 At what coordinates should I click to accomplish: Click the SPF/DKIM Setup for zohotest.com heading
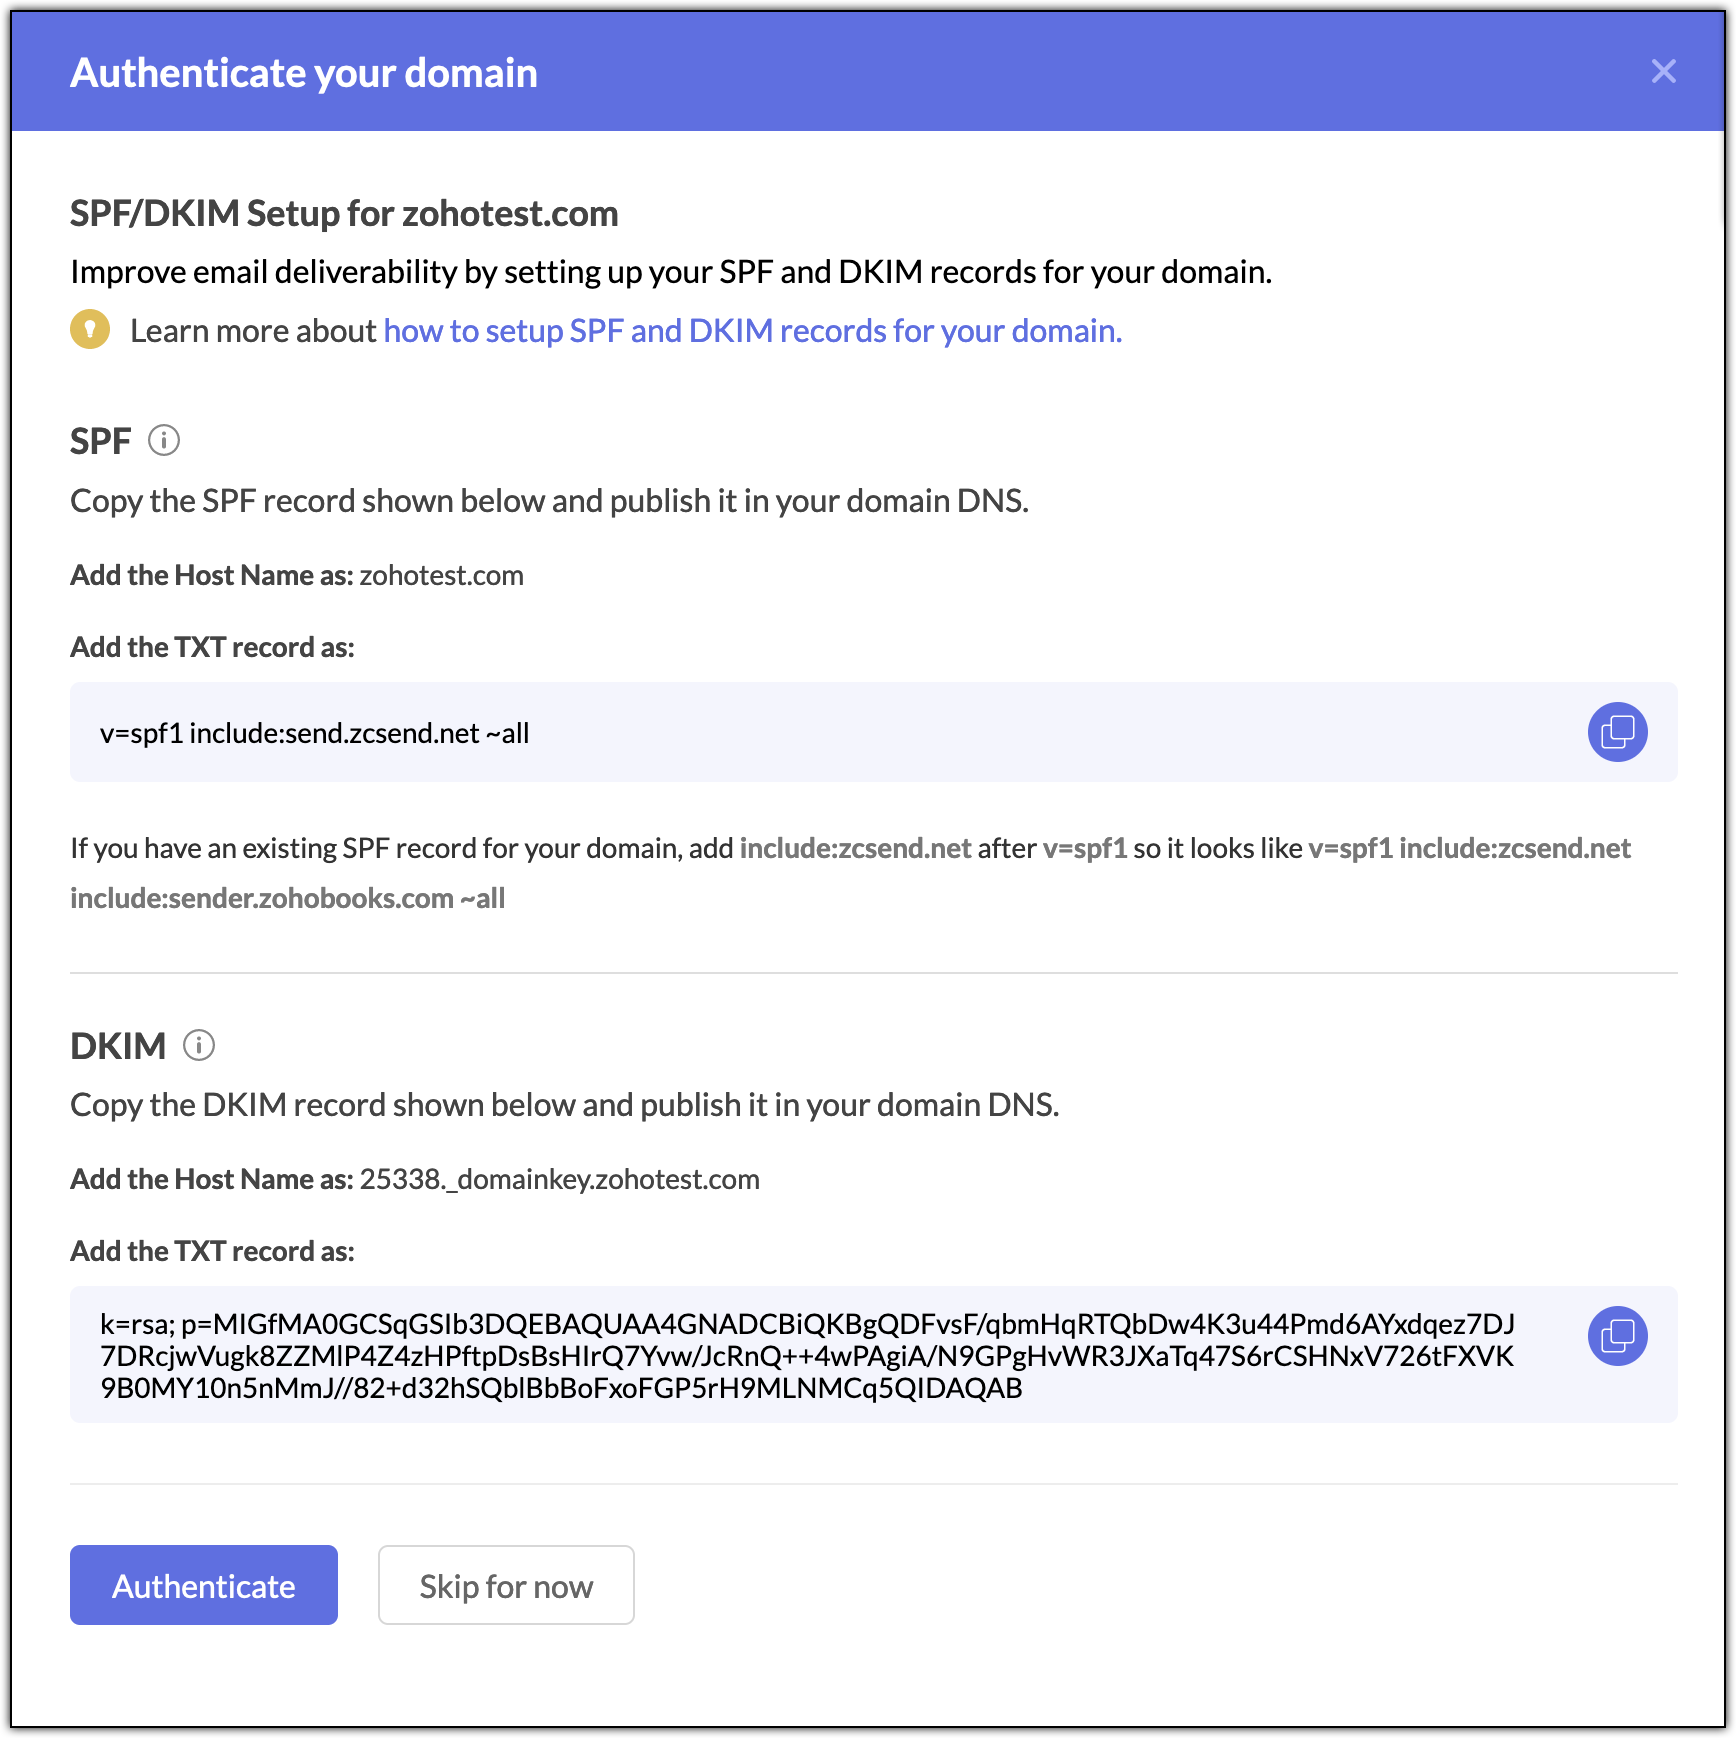344,214
